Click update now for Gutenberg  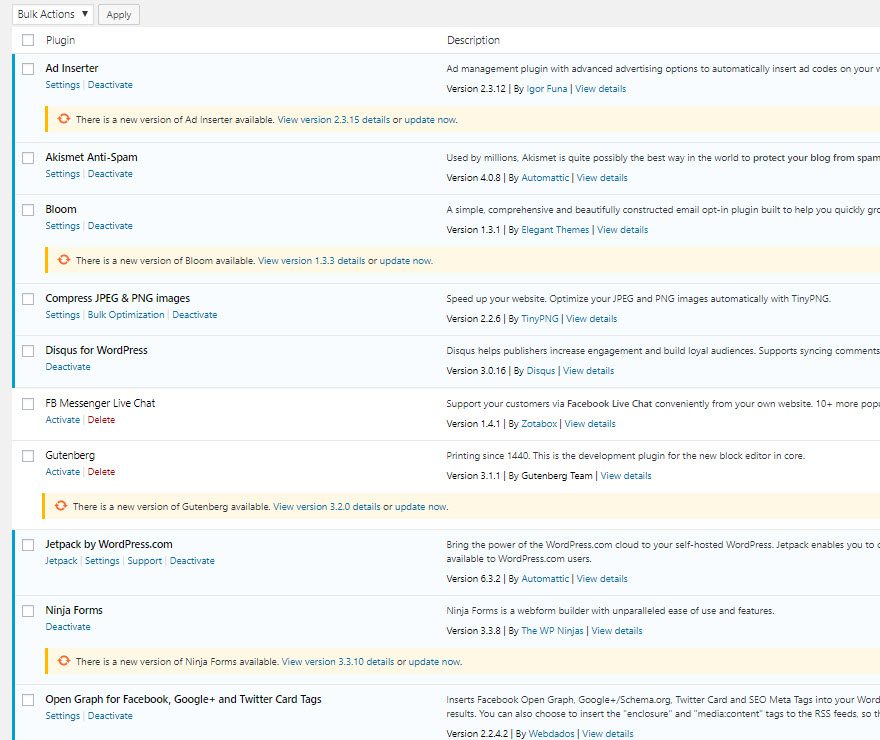click(421, 507)
